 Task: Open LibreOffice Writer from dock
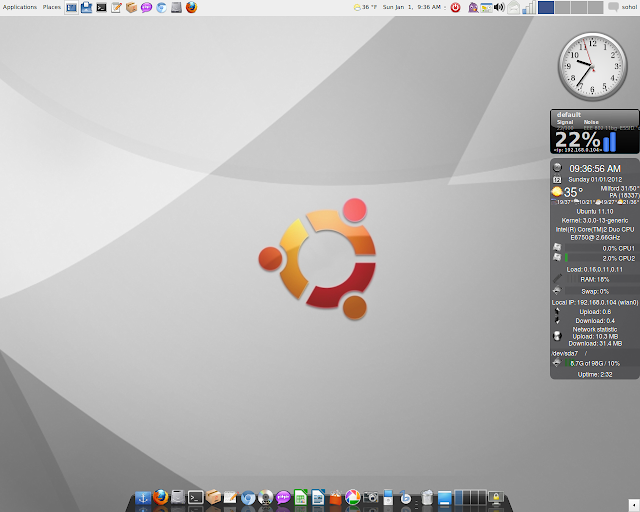point(318,497)
